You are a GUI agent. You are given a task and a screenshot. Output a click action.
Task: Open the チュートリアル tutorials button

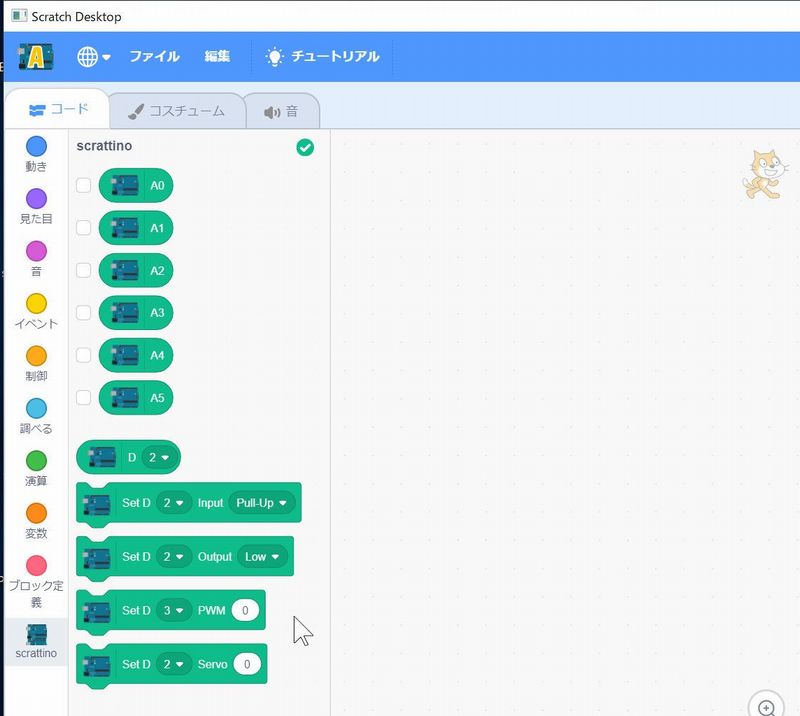tap(322, 57)
